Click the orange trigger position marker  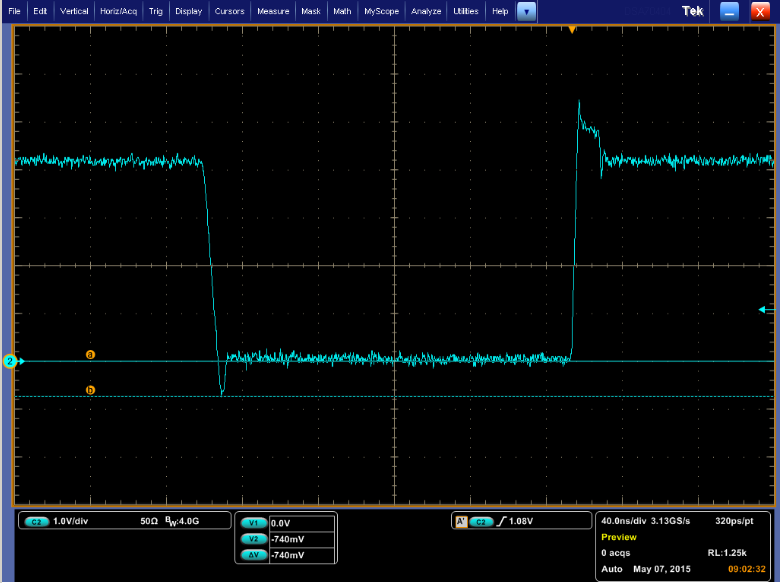(572, 30)
